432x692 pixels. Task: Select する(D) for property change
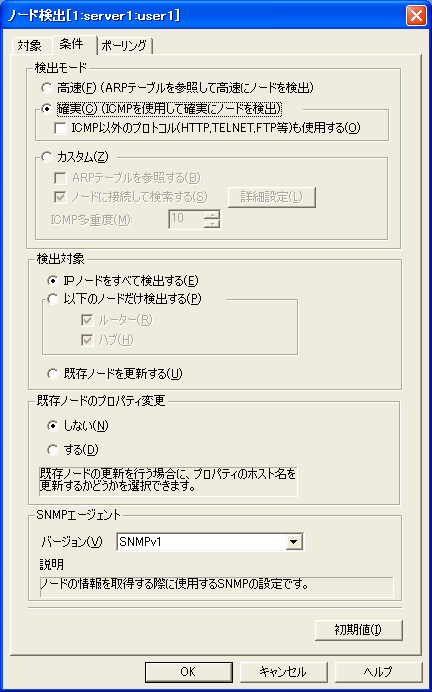pos(53,450)
